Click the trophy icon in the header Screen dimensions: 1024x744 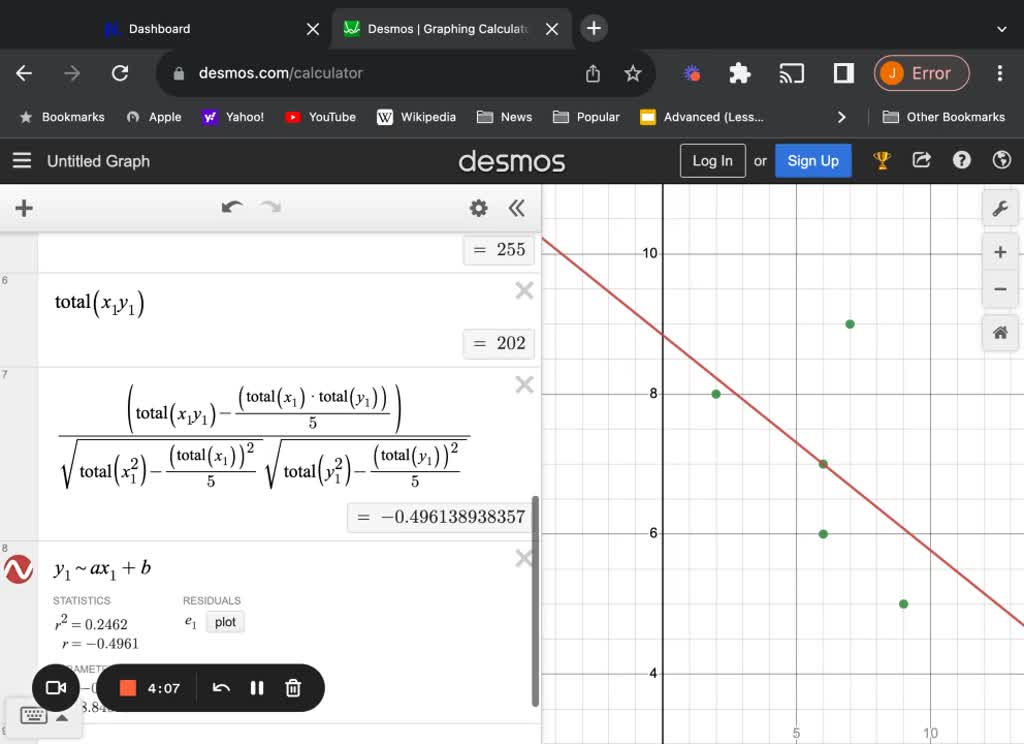pyautogui.click(x=881, y=160)
